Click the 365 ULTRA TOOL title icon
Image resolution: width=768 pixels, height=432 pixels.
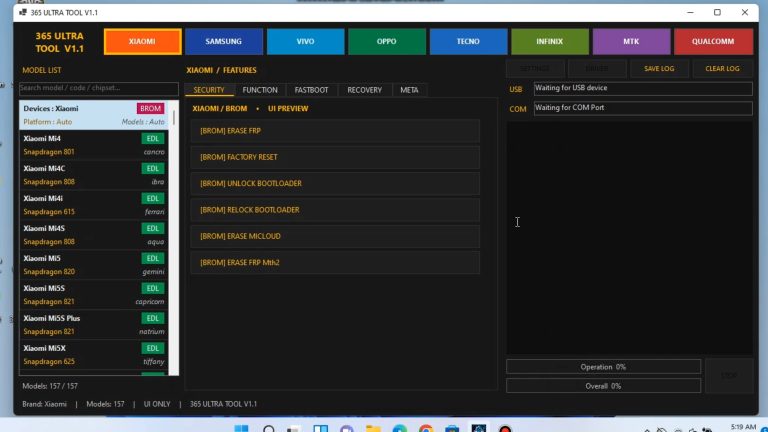point(23,12)
